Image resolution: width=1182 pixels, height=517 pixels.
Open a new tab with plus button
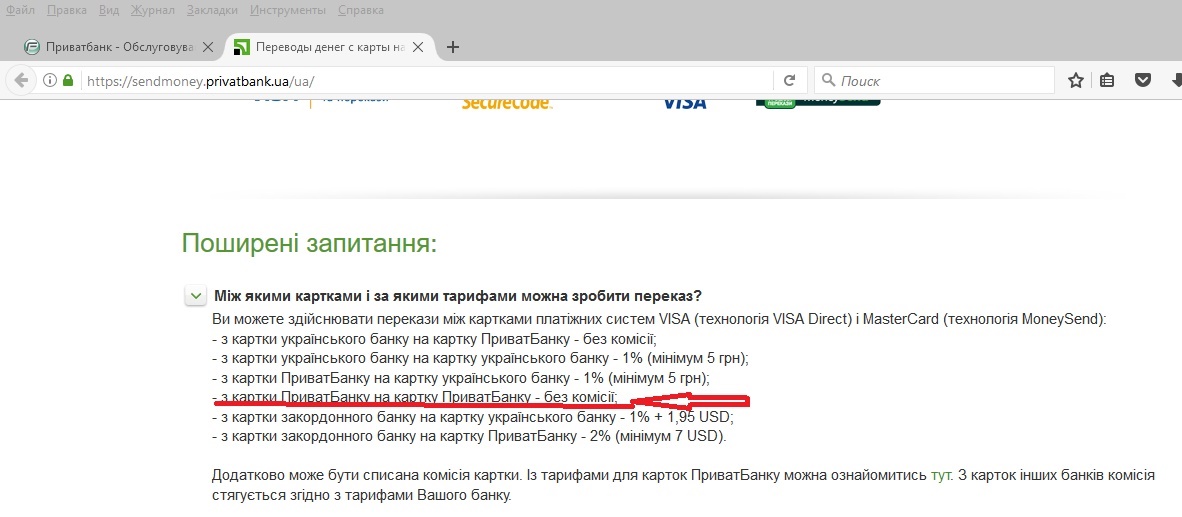tap(452, 47)
